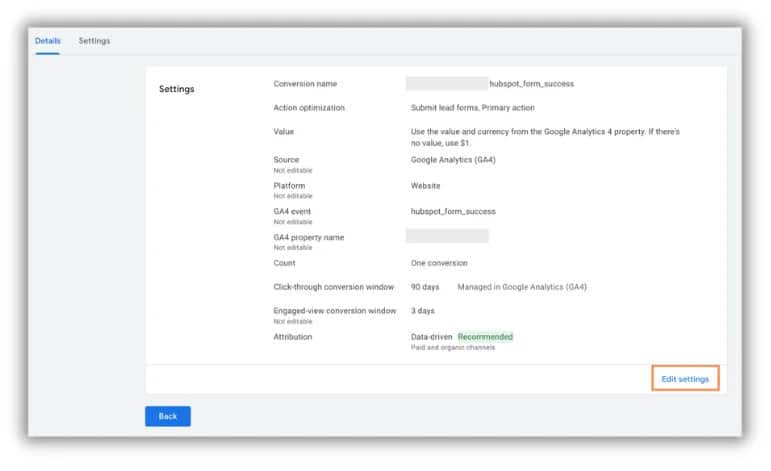Click the Platform label
Screen dimensions: 771x471
pyautogui.click(x=289, y=186)
